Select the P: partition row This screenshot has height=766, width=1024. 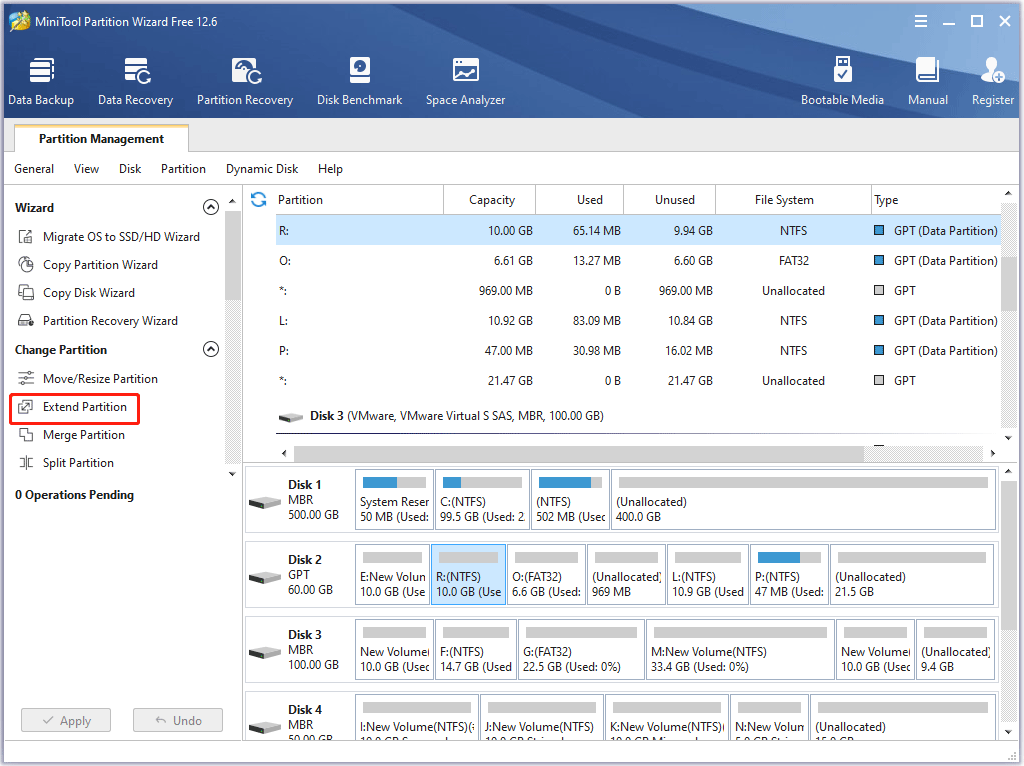point(637,351)
